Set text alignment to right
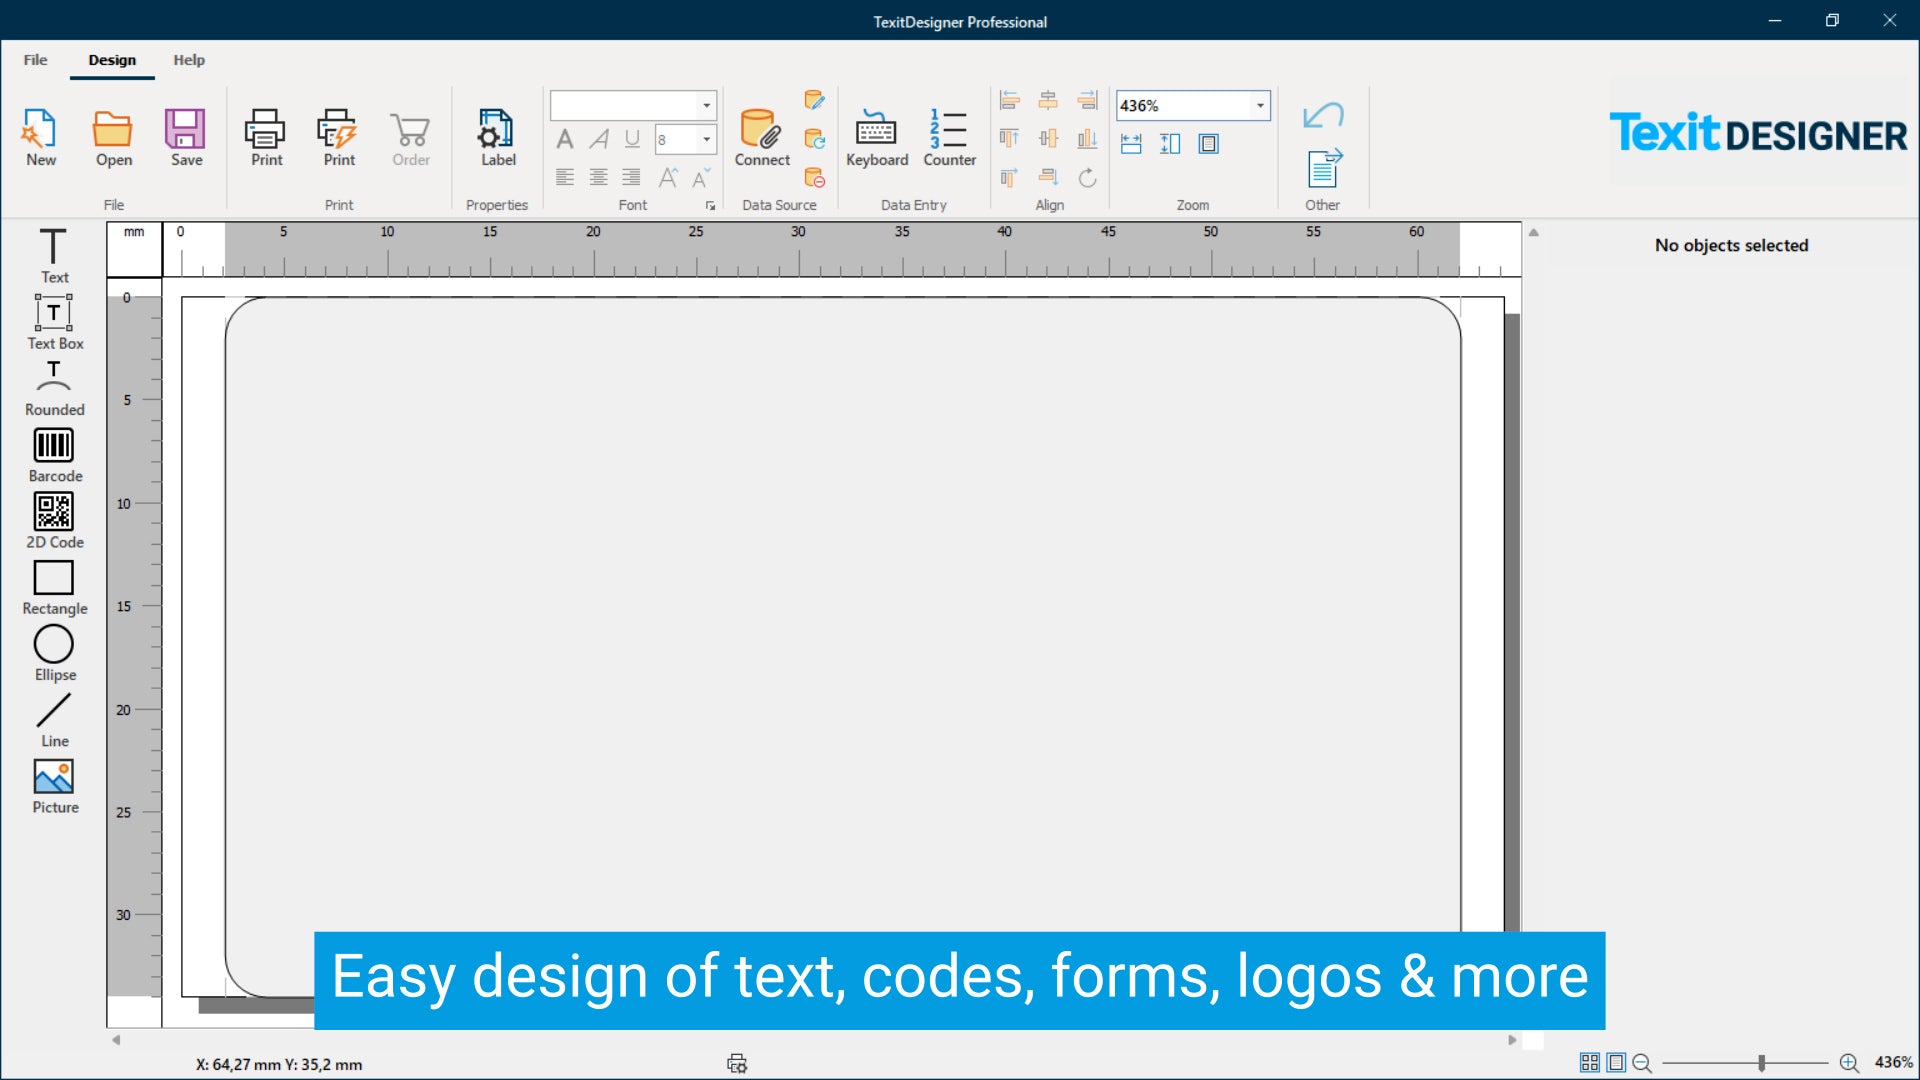The width and height of the screenshot is (1920, 1080). point(631,177)
